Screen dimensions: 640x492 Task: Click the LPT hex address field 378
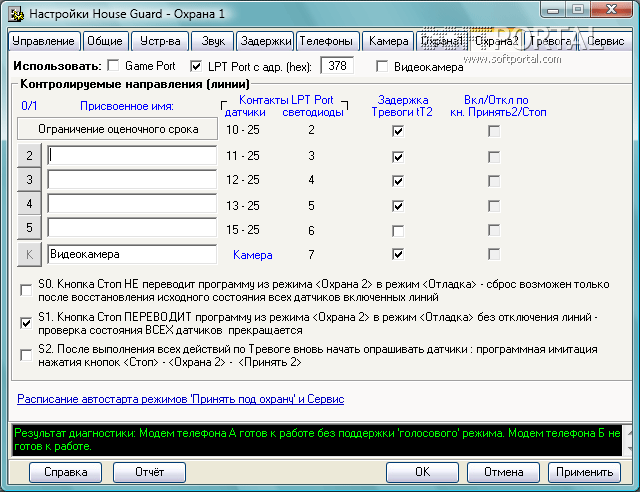[337, 66]
